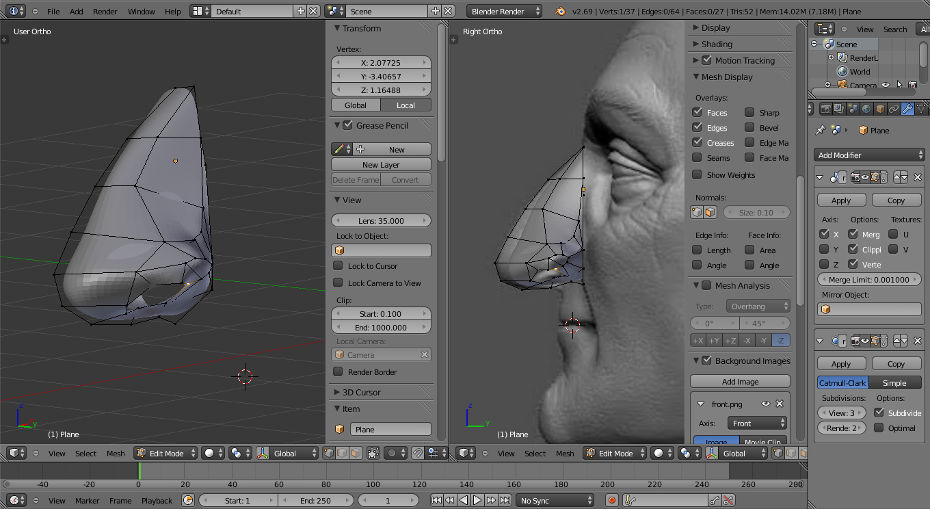Select the Modifiers wrench tab icon
The height and width of the screenshot is (509, 930).
pyautogui.click(x=907, y=109)
